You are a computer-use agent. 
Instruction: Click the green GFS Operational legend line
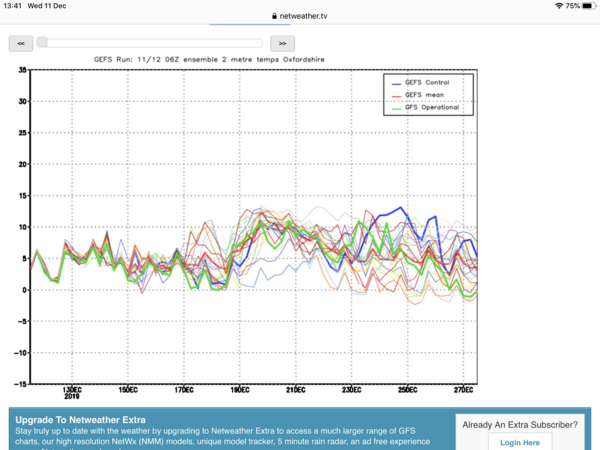click(x=397, y=107)
